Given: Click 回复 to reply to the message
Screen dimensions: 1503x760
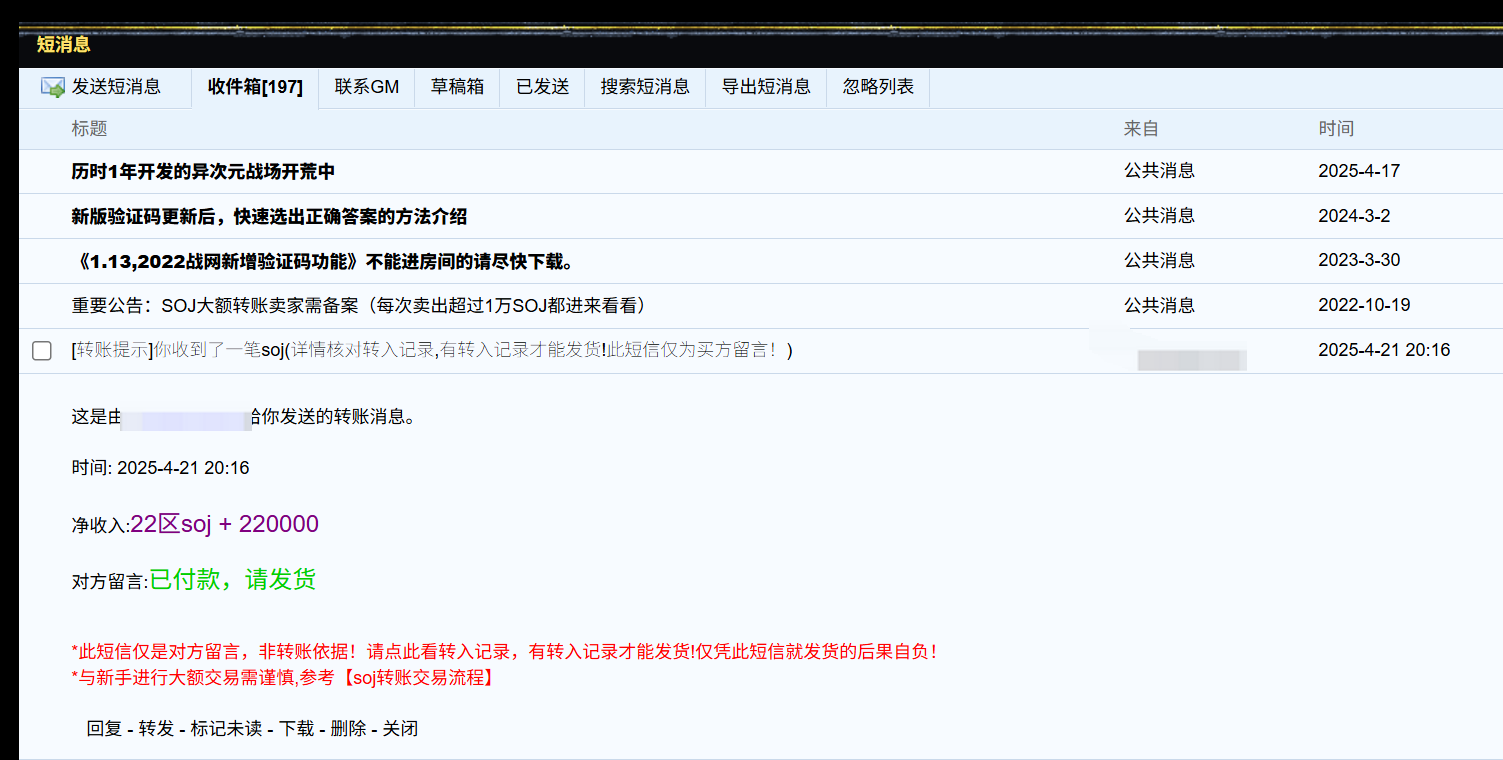Looking at the screenshot, I should tap(104, 729).
